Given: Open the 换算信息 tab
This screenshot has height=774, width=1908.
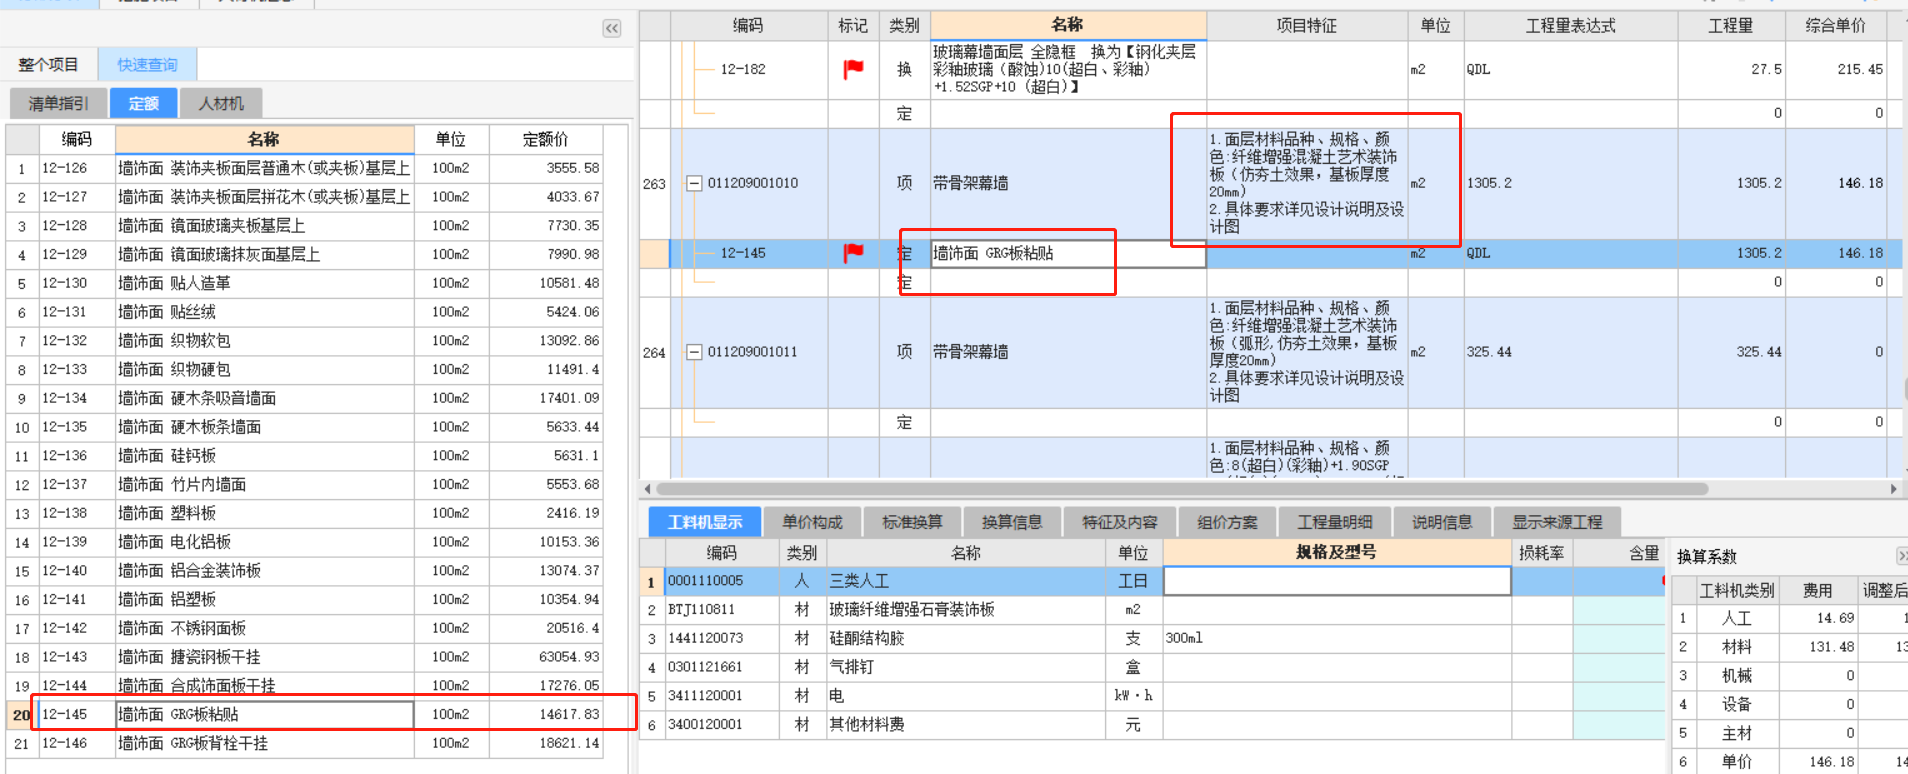Looking at the screenshot, I should (1012, 522).
